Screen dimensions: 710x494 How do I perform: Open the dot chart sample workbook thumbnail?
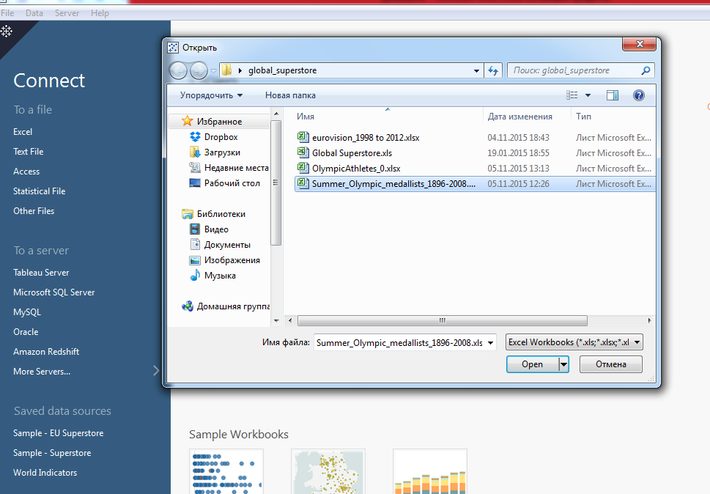226,471
